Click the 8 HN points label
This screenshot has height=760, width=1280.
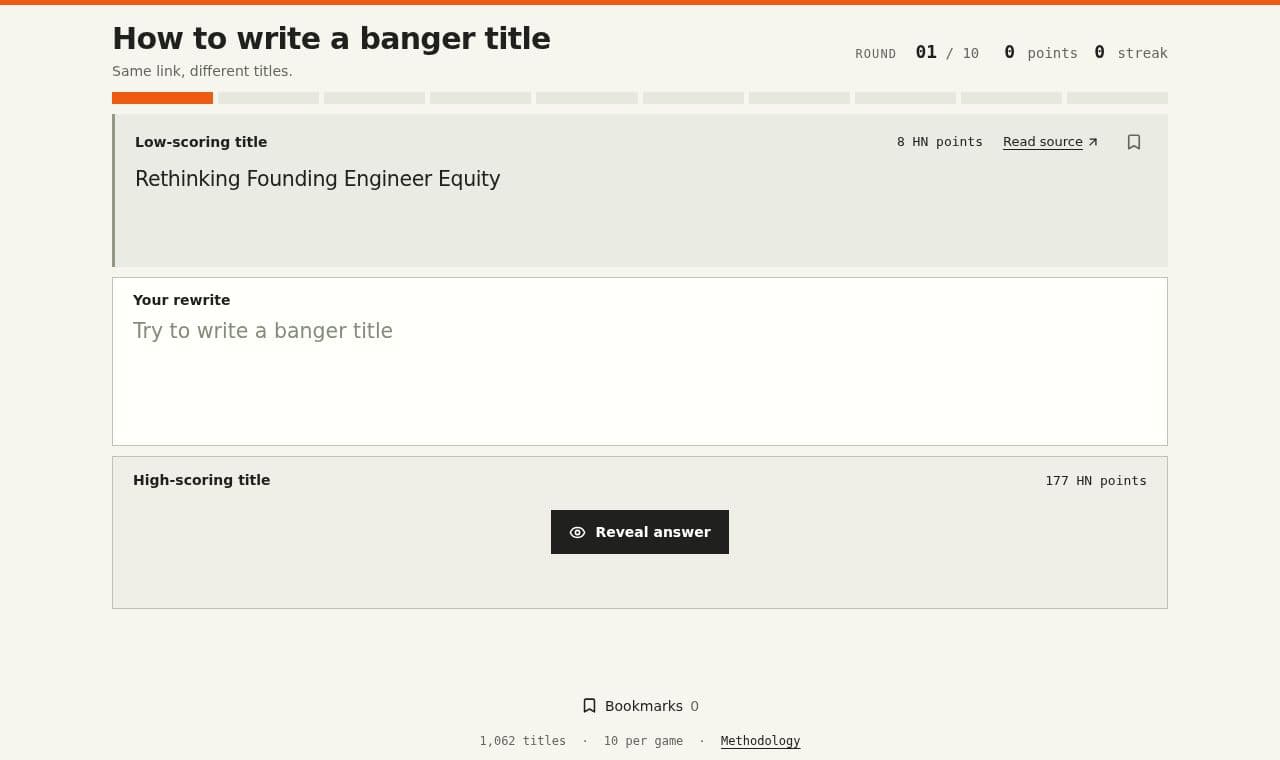pos(940,142)
